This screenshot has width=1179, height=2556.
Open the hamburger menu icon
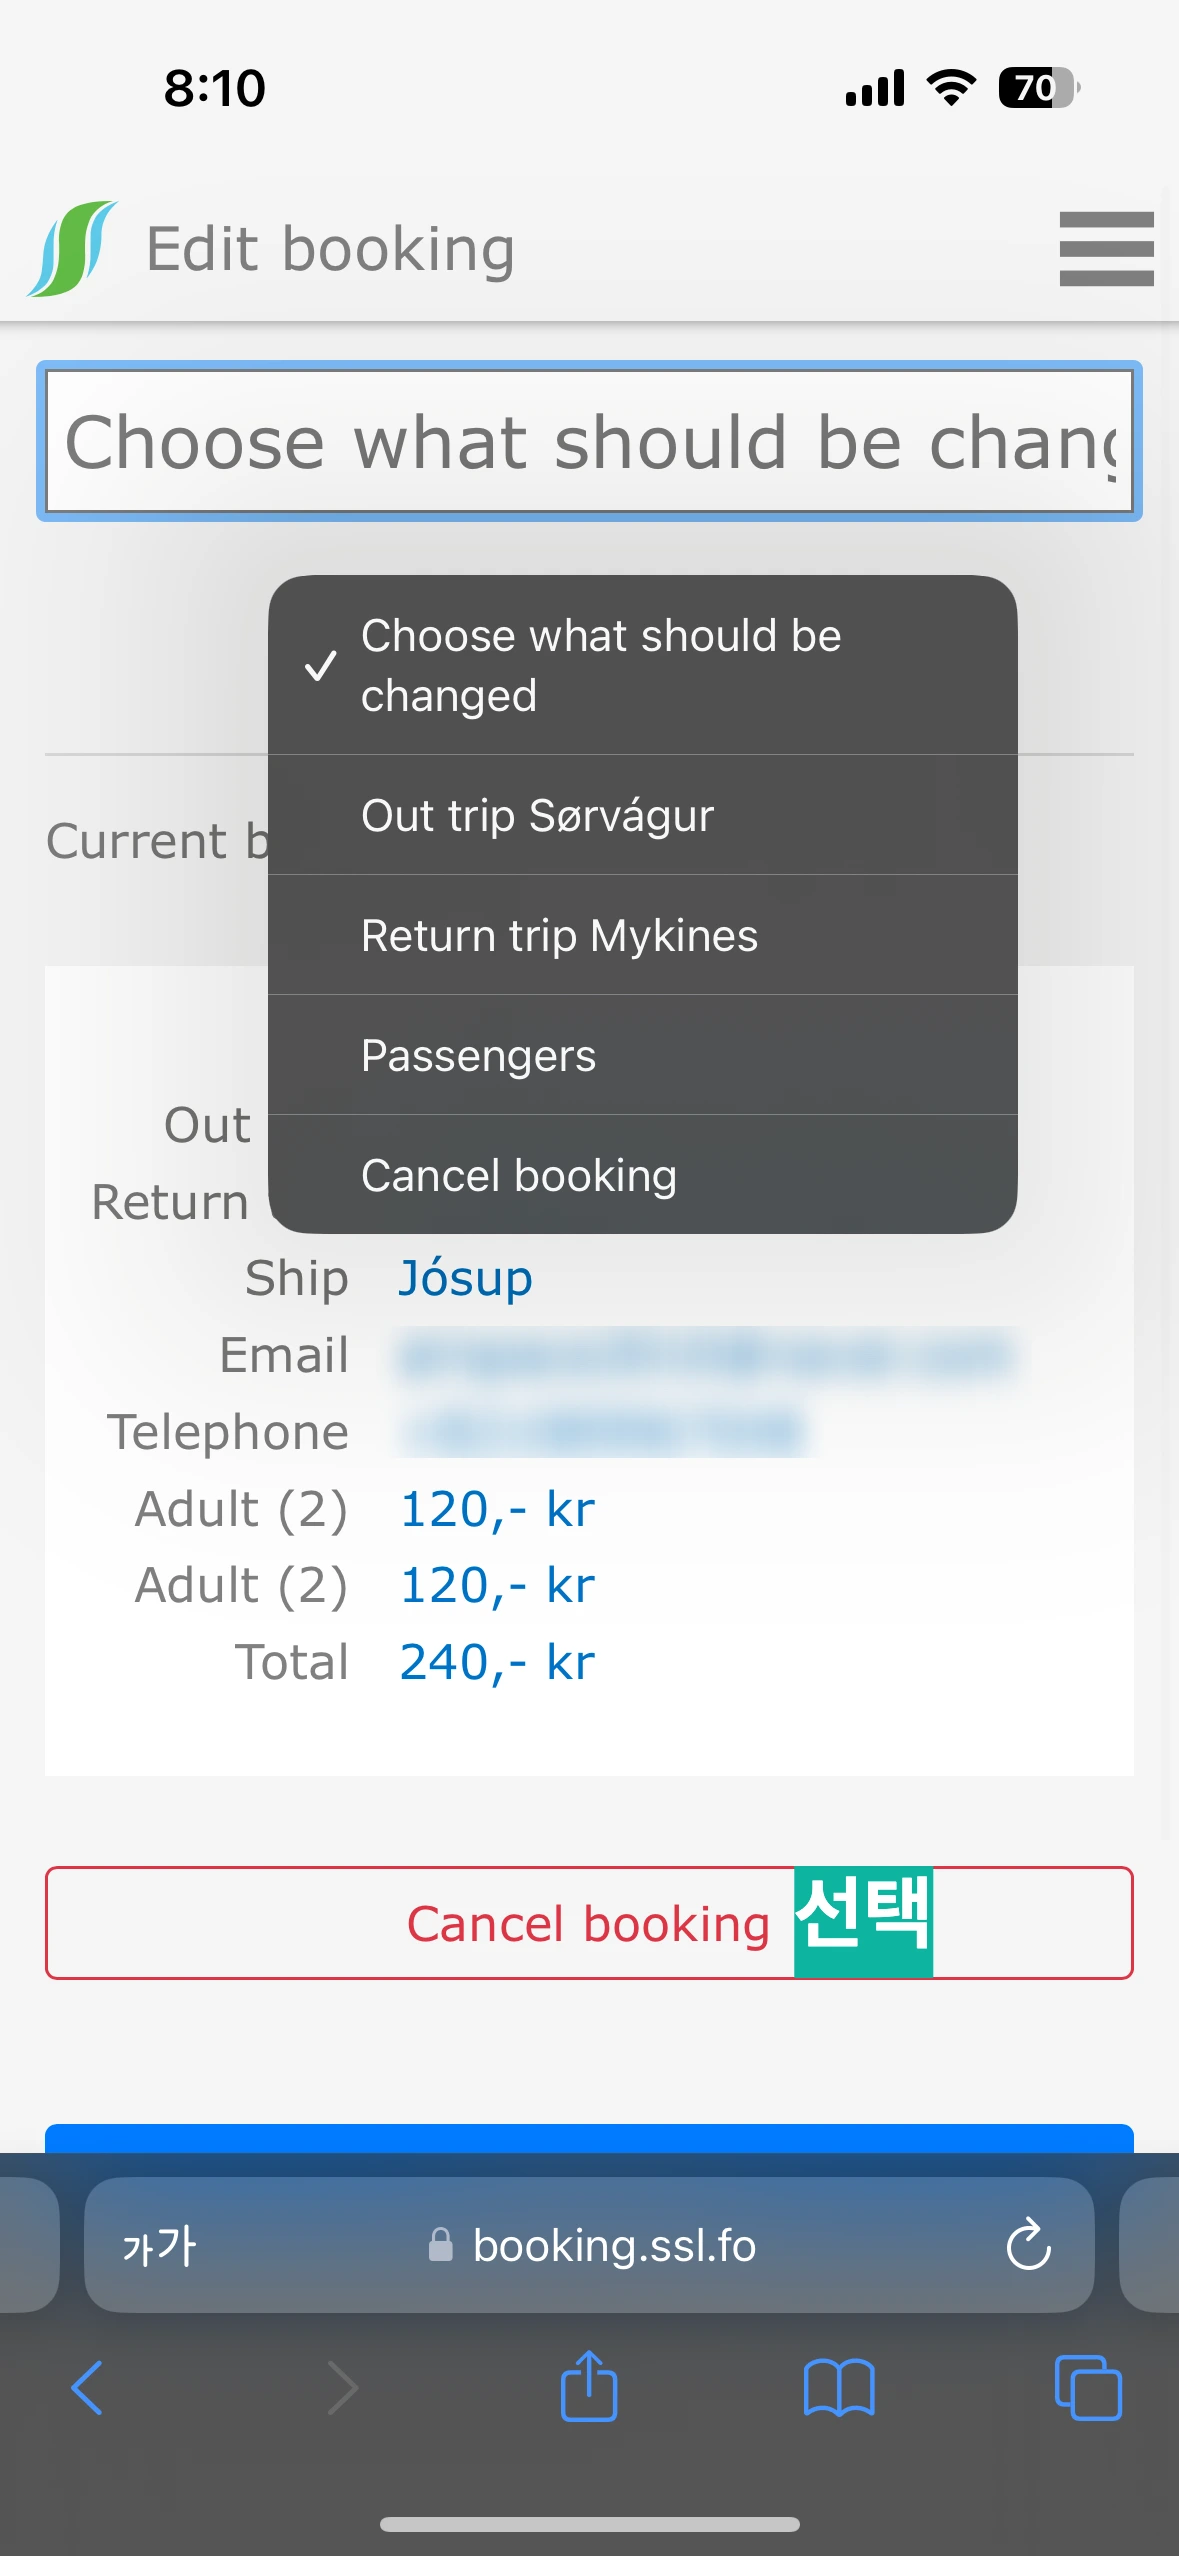coord(1106,248)
